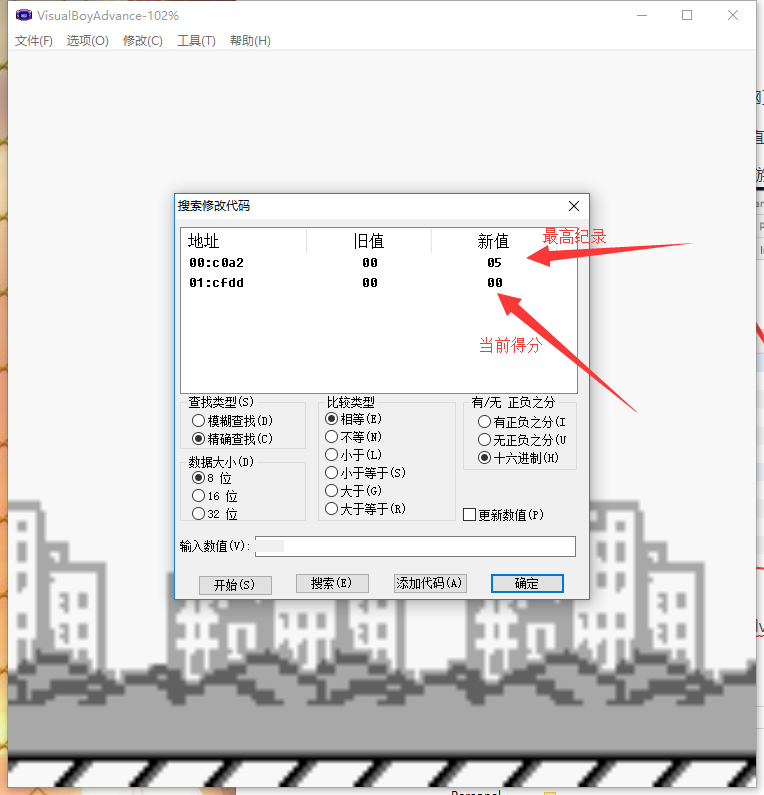Select the address row 01:cfdd
Viewport: 764px width, 795px height.
tap(378, 282)
